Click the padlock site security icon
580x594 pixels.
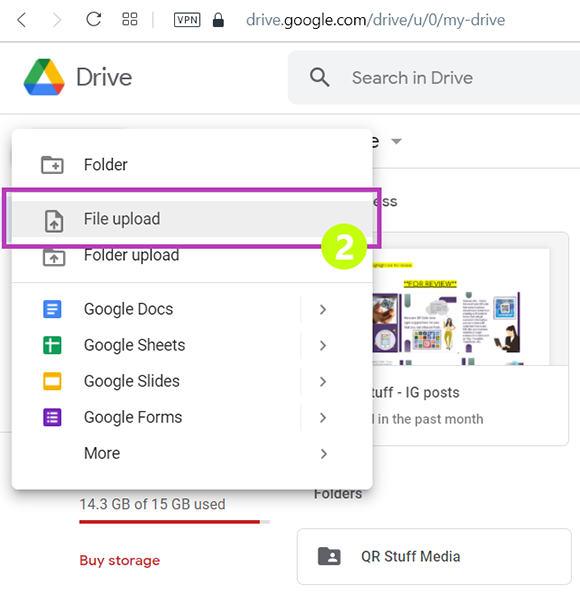218,20
